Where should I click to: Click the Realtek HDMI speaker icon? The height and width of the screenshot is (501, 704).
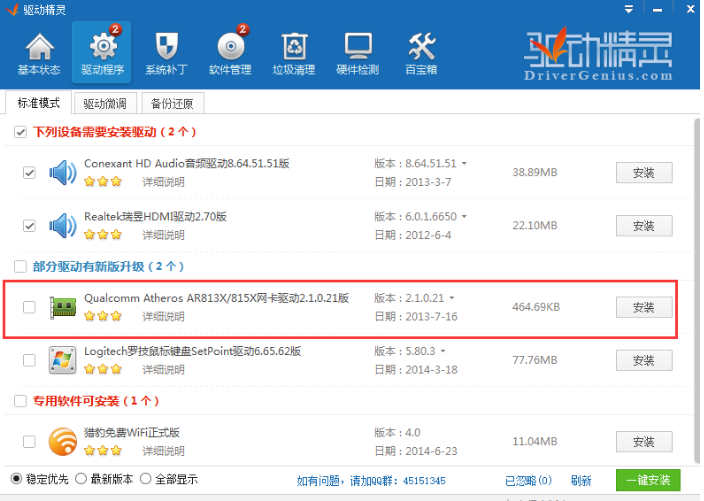coord(62,226)
